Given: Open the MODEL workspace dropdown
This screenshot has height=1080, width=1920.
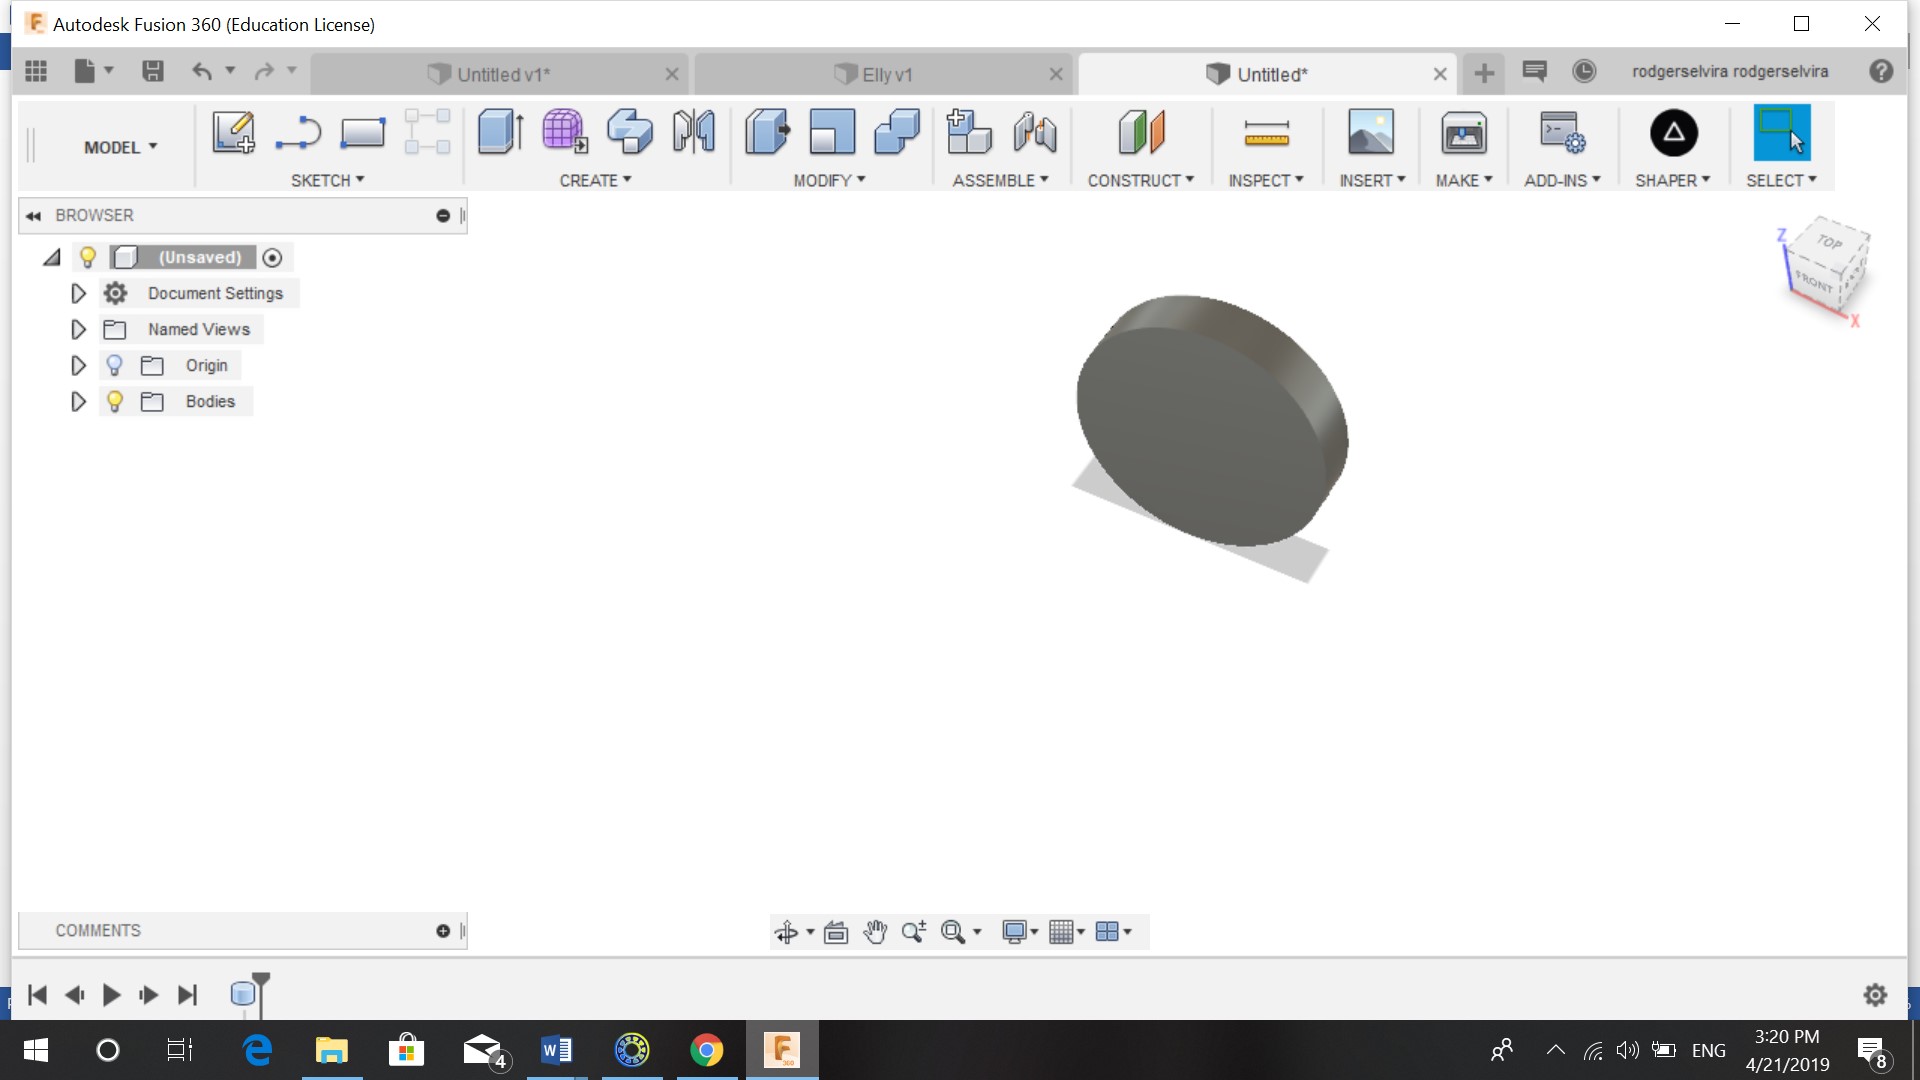Looking at the screenshot, I should 120,147.
